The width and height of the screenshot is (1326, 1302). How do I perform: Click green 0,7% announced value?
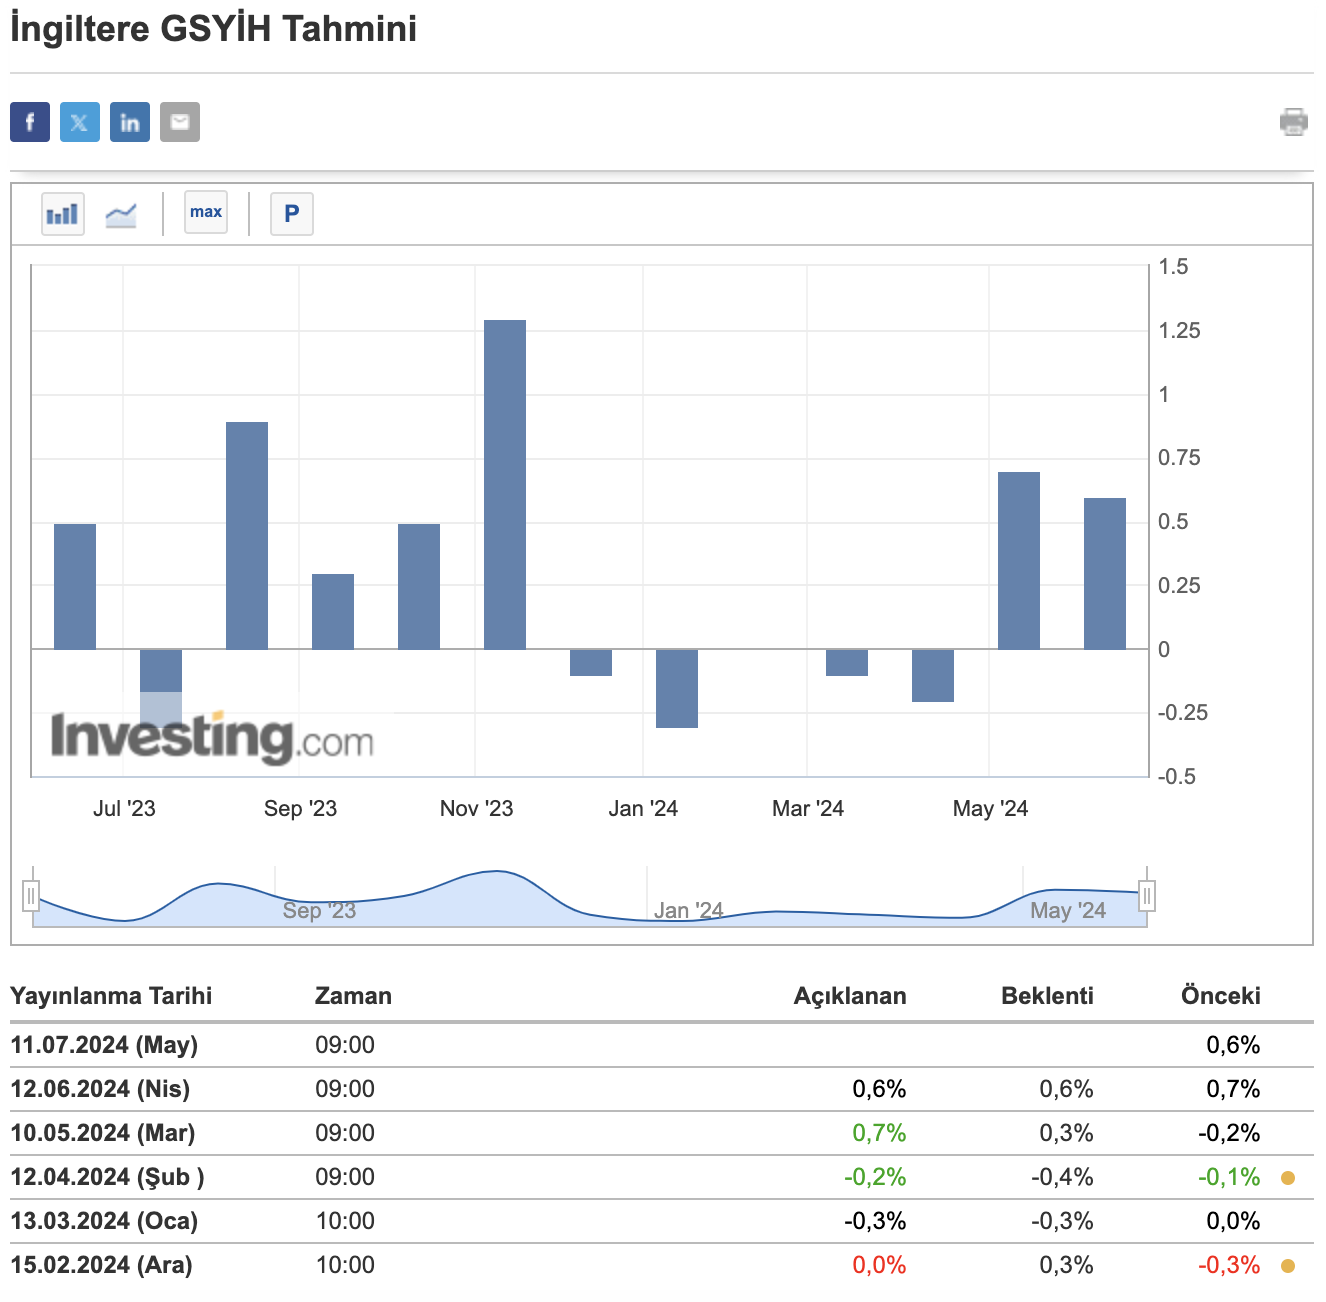tap(879, 1133)
